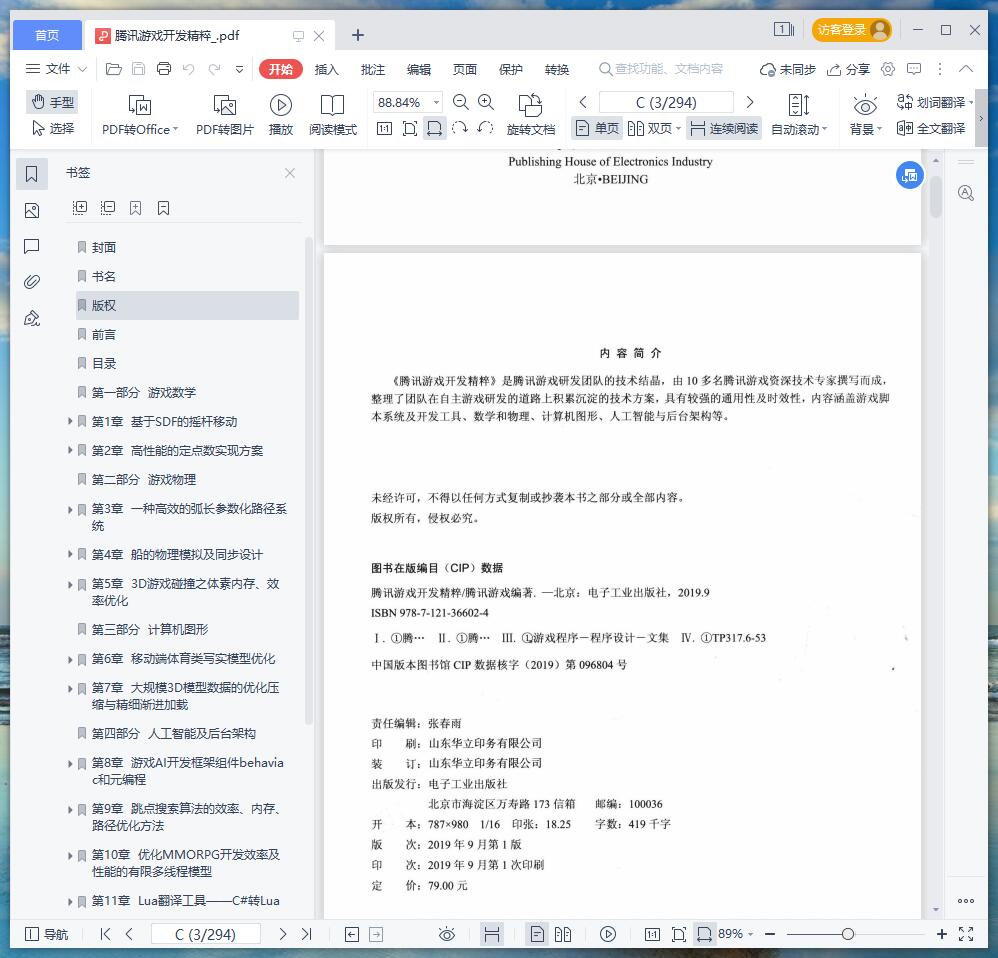Open the folder icon in the quick toolbar
This screenshot has width=998, height=958.
click(113, 69)
